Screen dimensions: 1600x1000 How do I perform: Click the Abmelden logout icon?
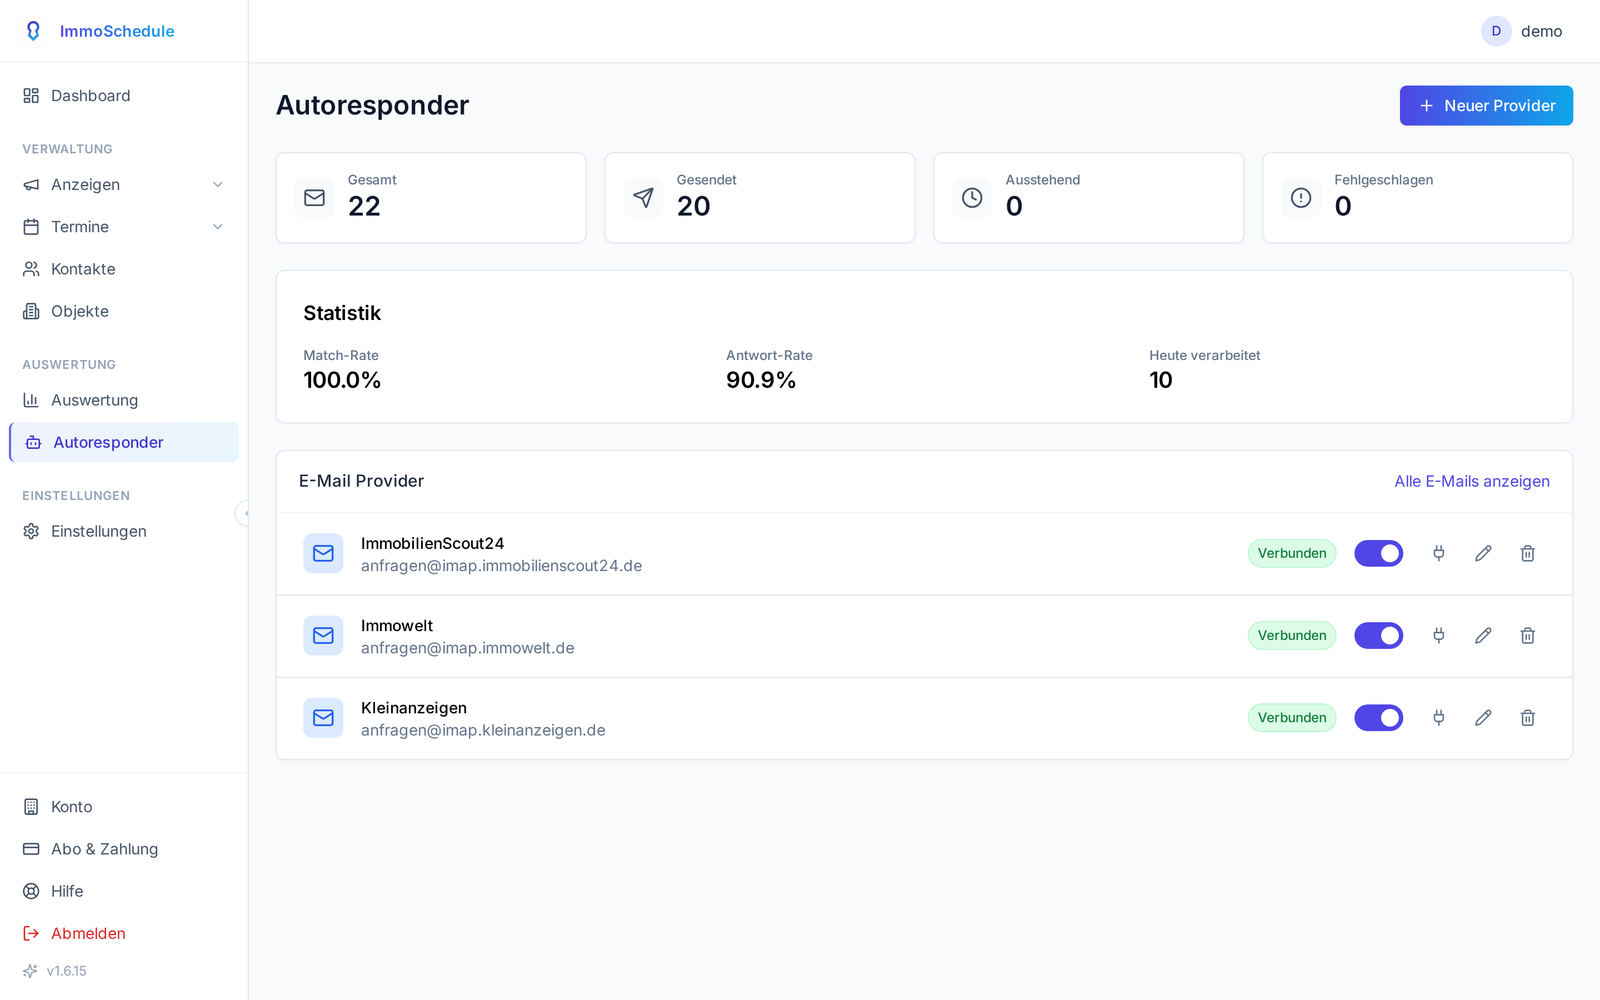31,933
